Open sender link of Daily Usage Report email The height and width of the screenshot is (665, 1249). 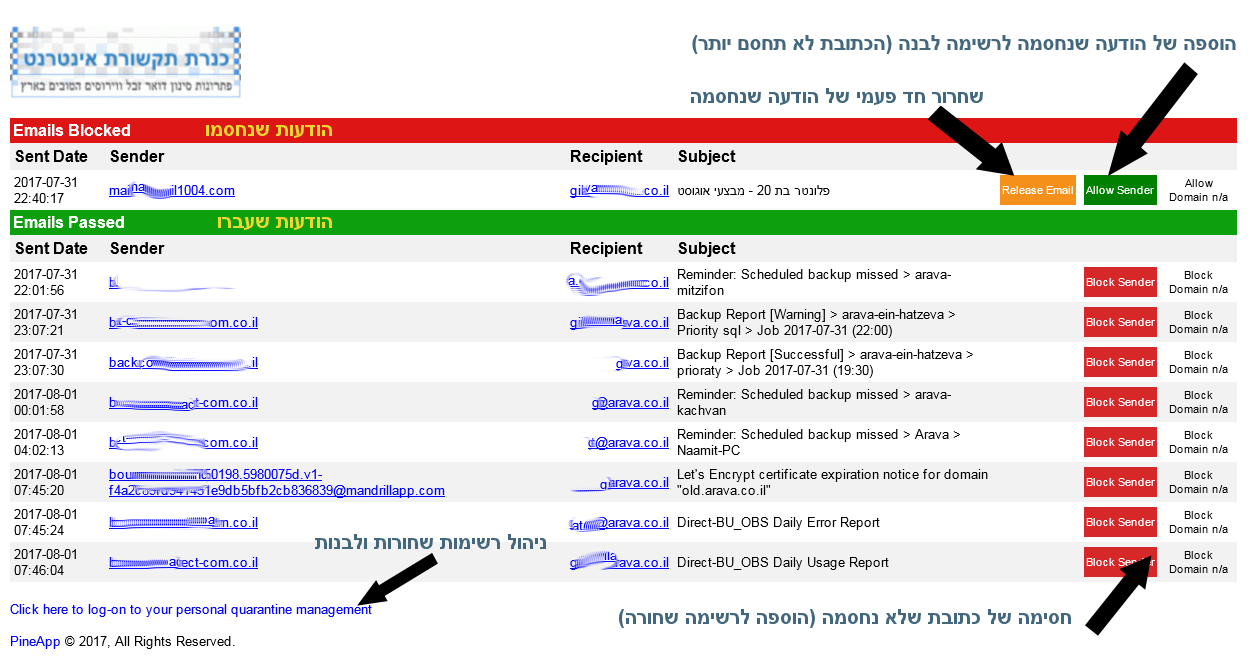click(x=184, y=562)
